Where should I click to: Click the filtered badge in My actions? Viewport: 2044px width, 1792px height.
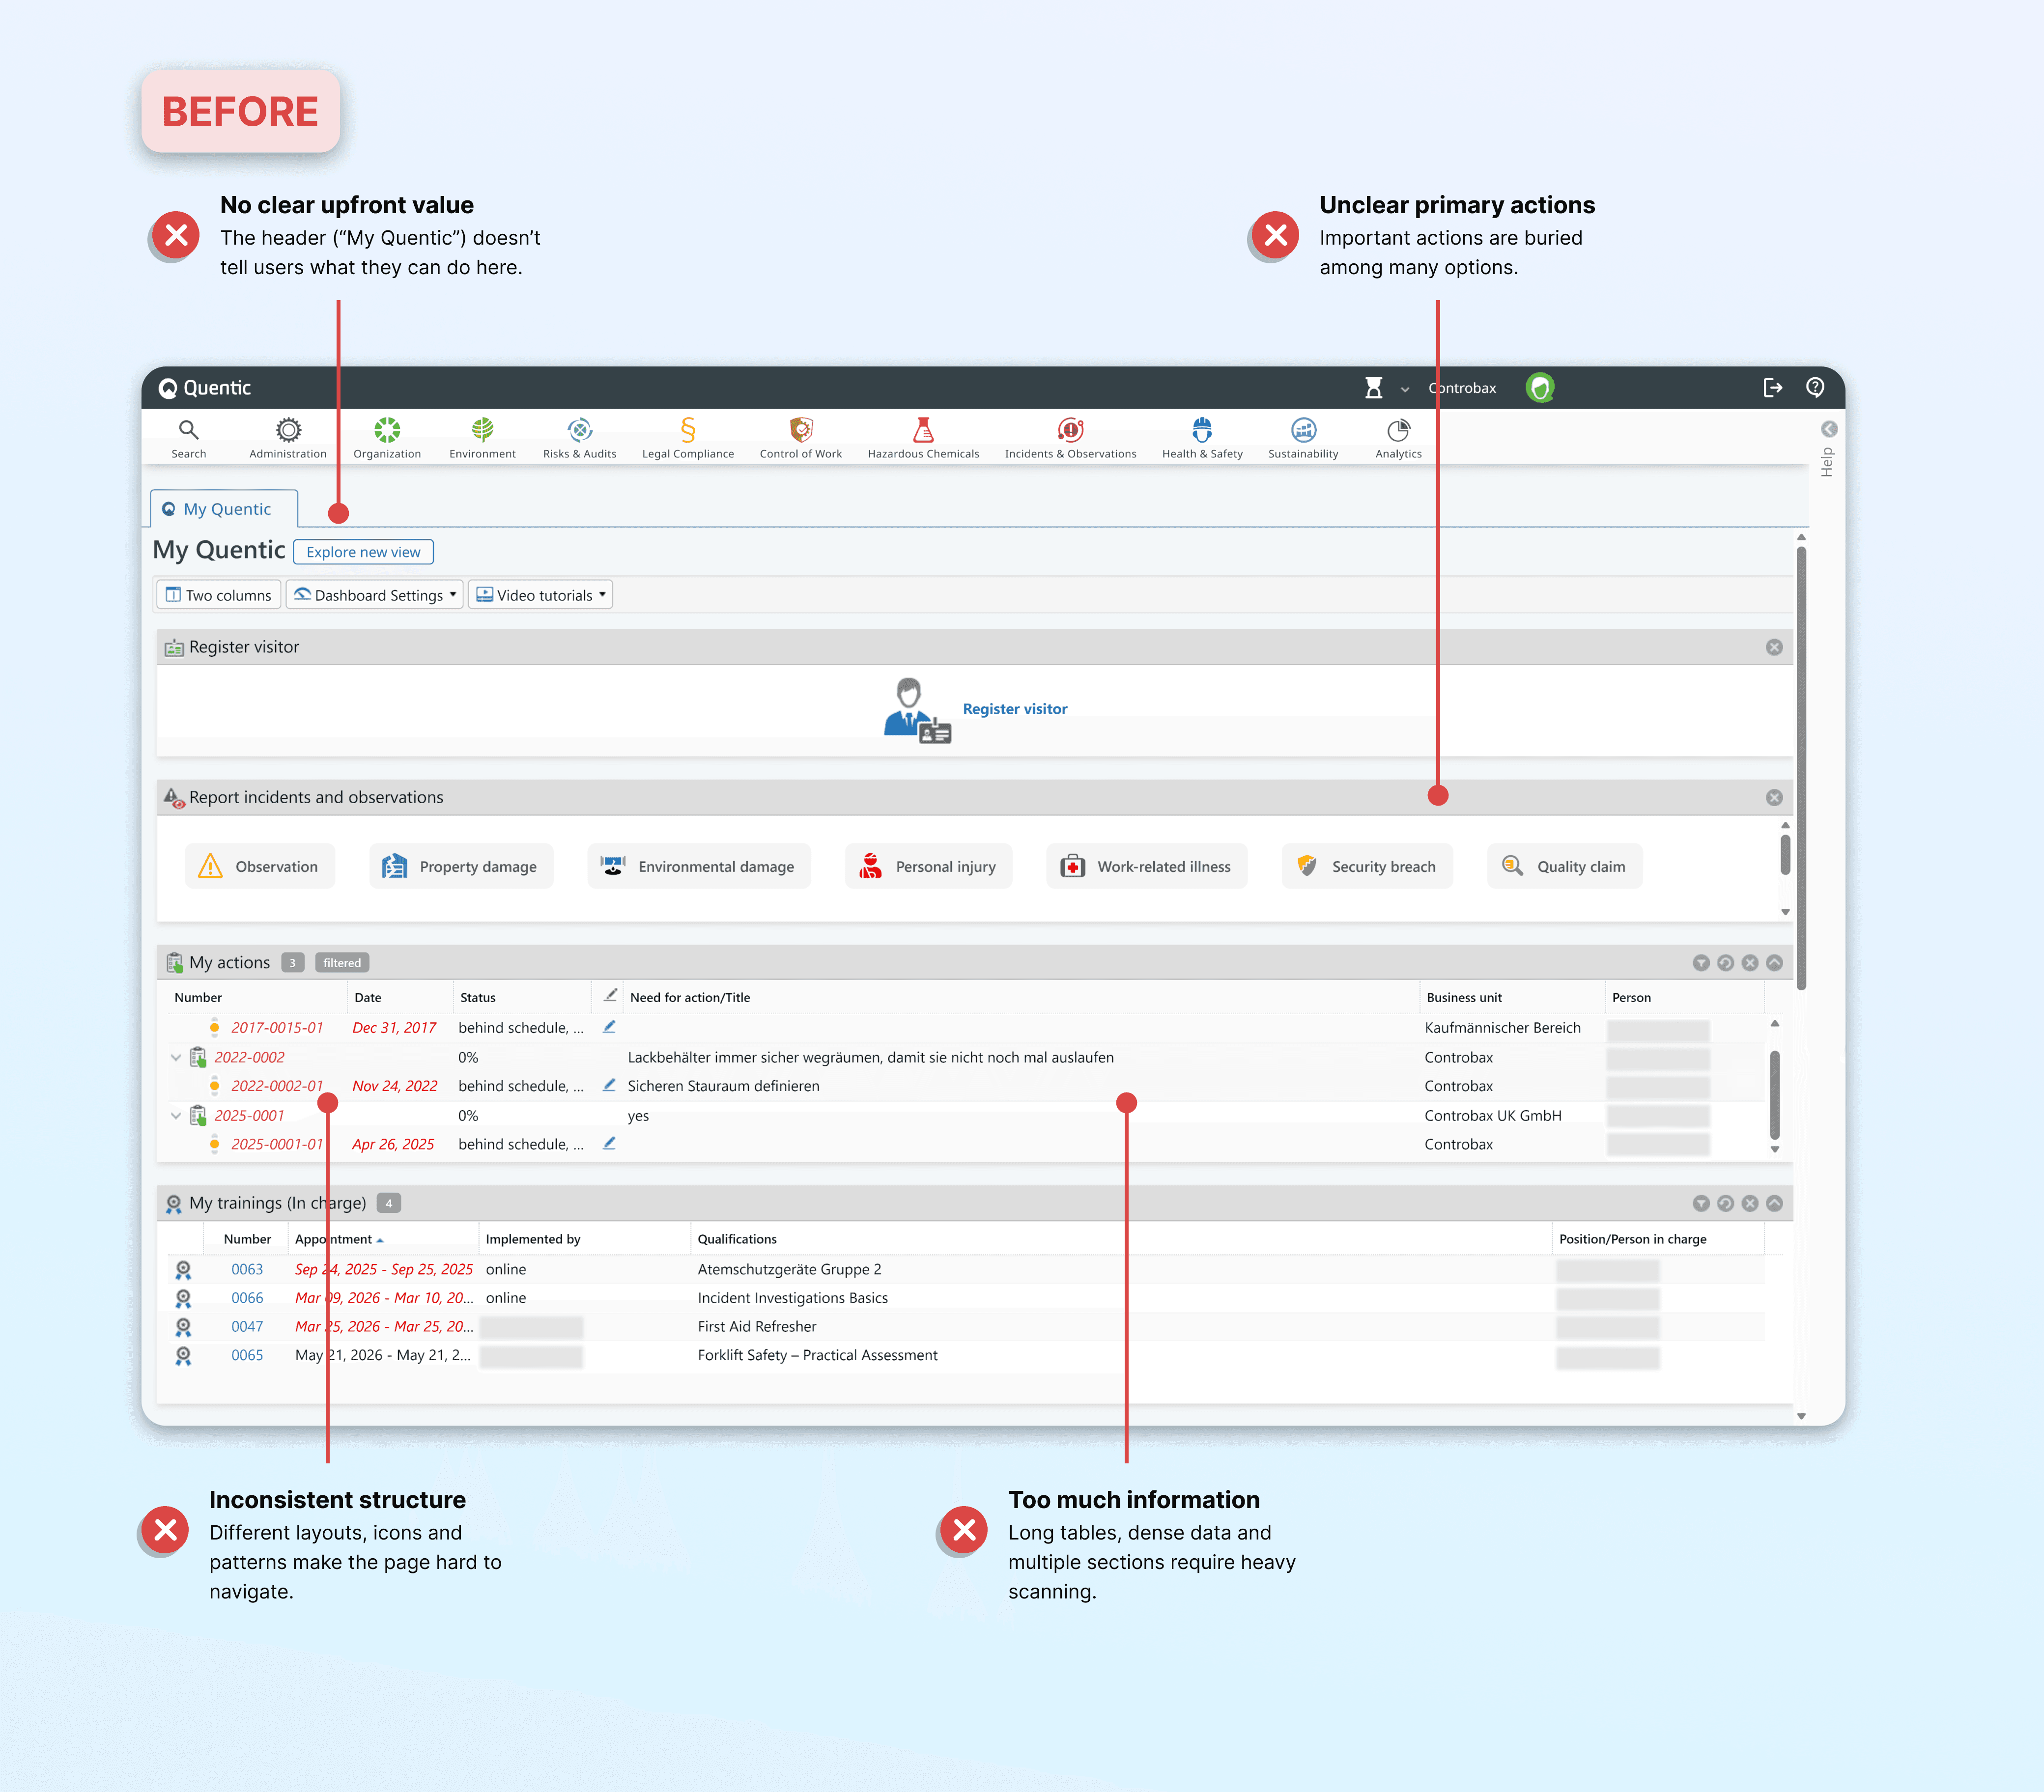point(342,963)
